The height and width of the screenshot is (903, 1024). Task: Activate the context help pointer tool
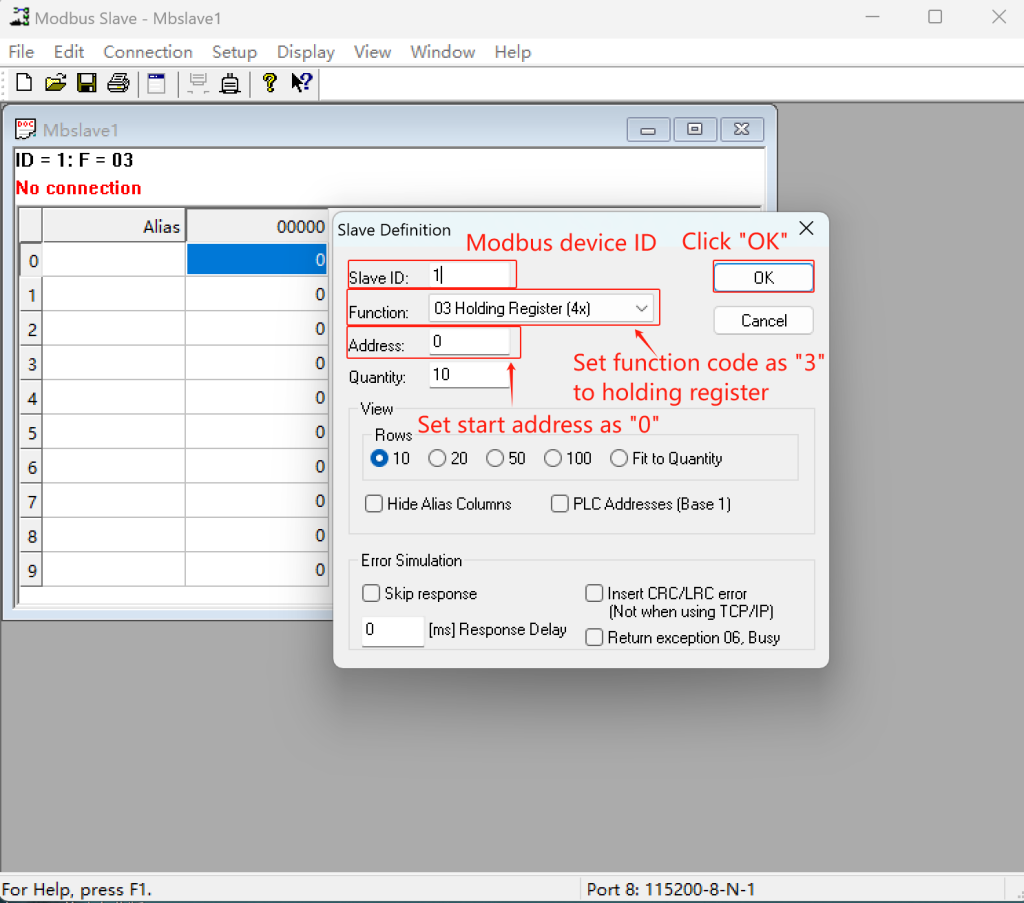click(300, 83)
